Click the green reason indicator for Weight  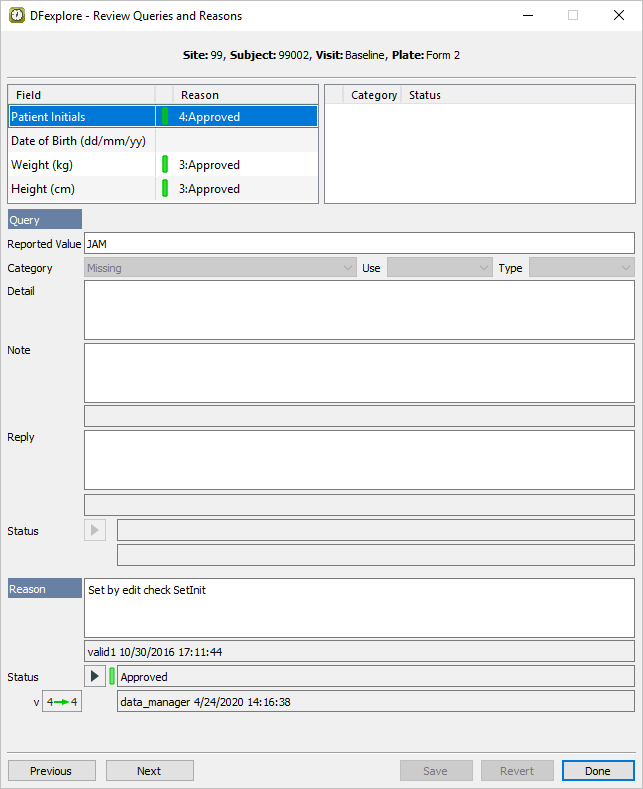pos(165,165)
